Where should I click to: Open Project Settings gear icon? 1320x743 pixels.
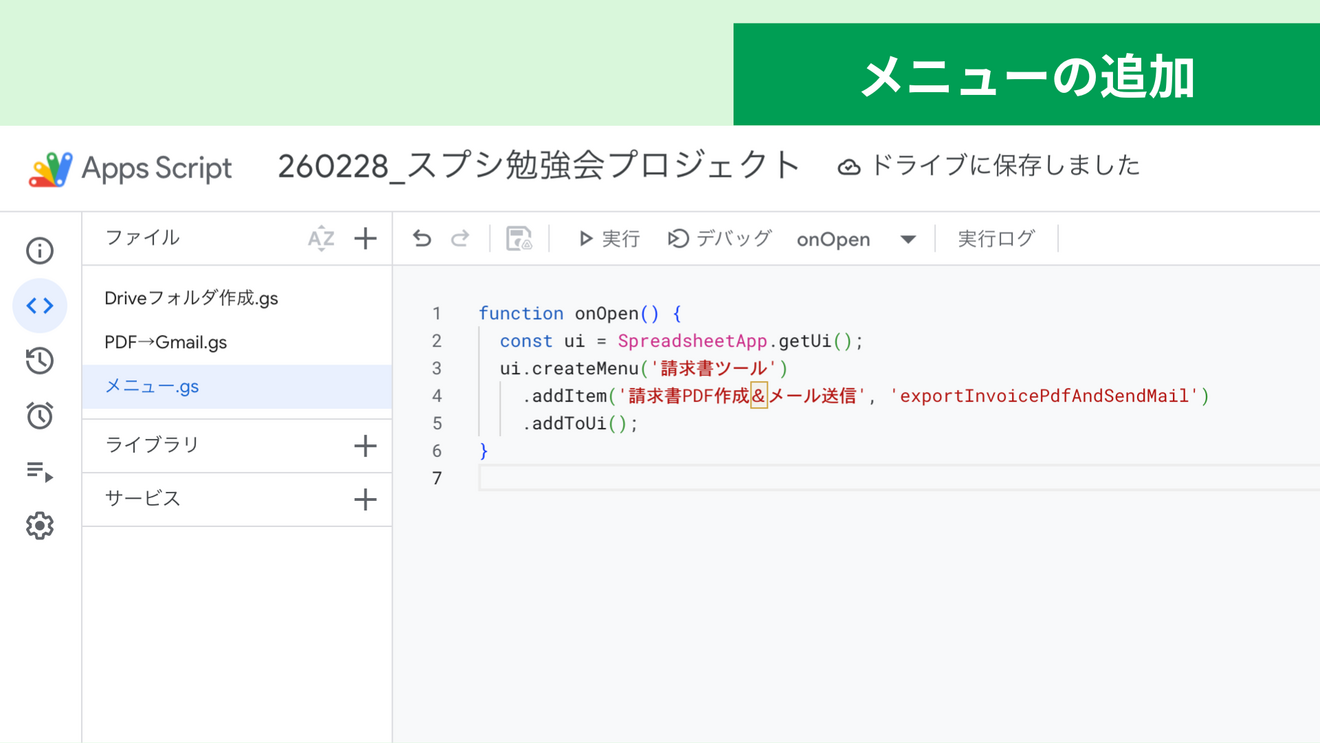coord(40,526)
